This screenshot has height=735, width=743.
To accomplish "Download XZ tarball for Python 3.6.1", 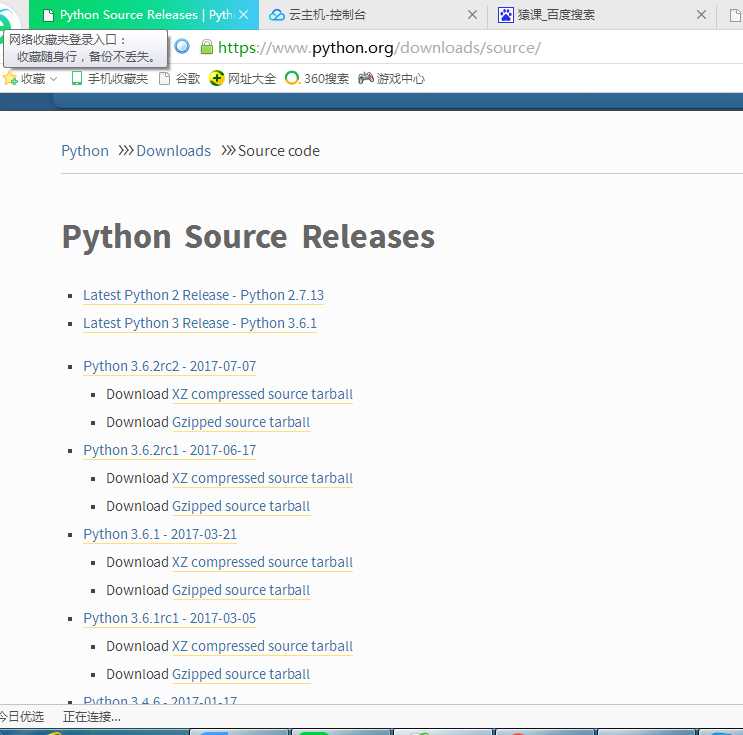I will click(x=263, y=562).
